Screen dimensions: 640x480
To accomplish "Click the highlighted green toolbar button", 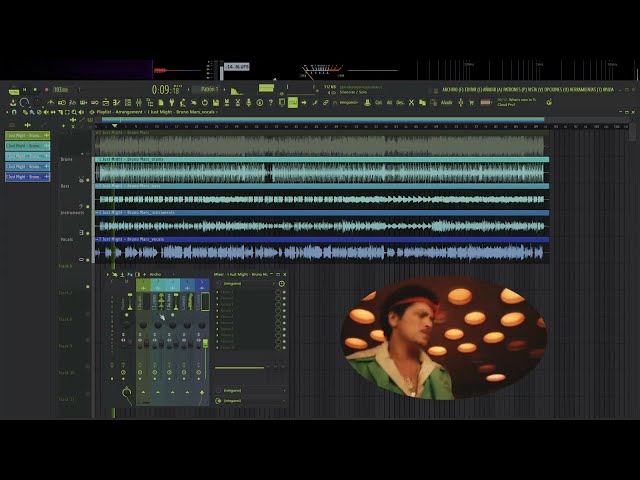I will [x=293, y=102].
